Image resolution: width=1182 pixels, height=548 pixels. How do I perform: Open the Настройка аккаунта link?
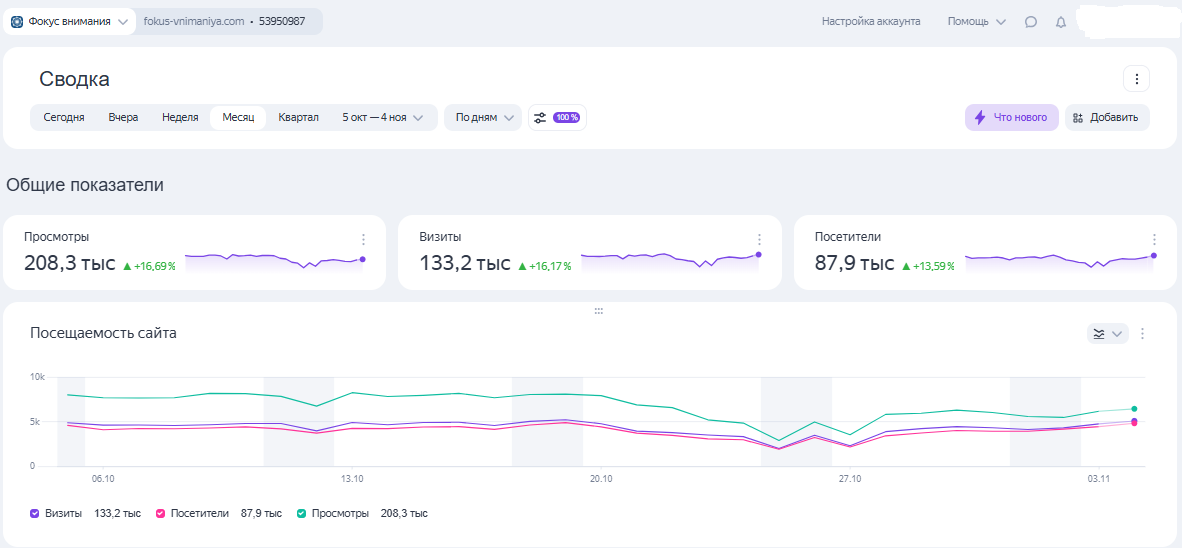(x=870, y=21)
